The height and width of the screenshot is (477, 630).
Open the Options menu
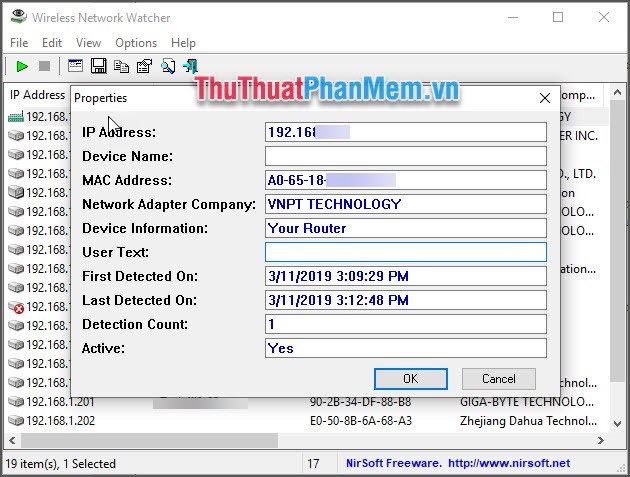point(136,43)
